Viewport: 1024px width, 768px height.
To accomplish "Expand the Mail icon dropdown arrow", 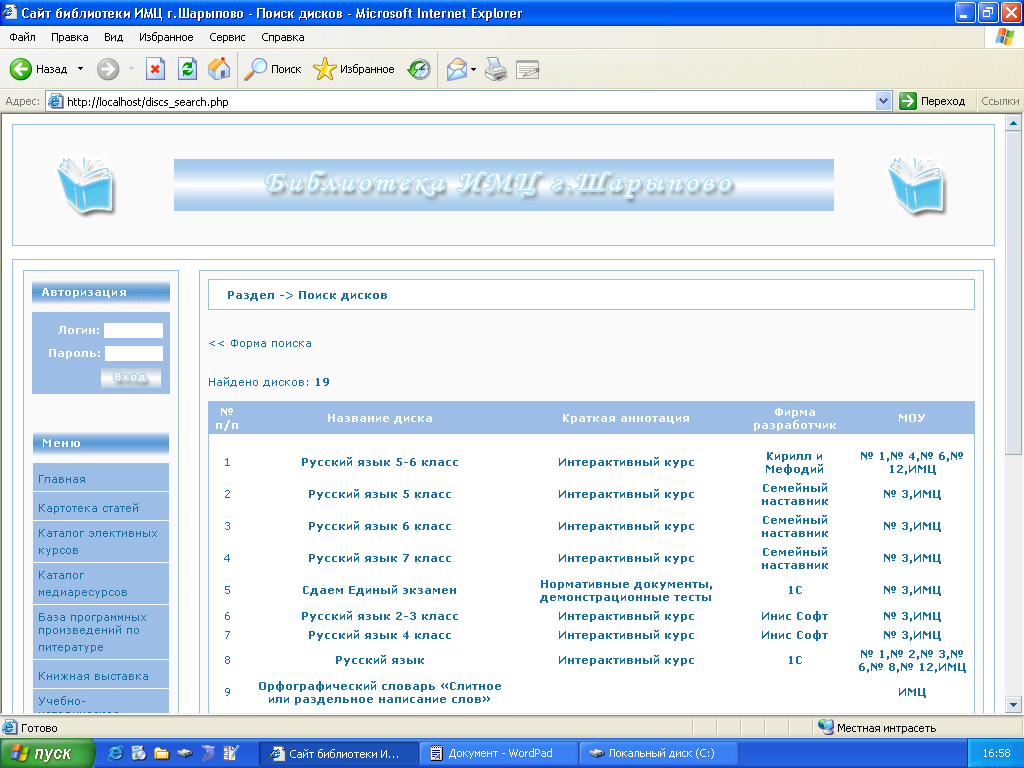I will [474, 69].
